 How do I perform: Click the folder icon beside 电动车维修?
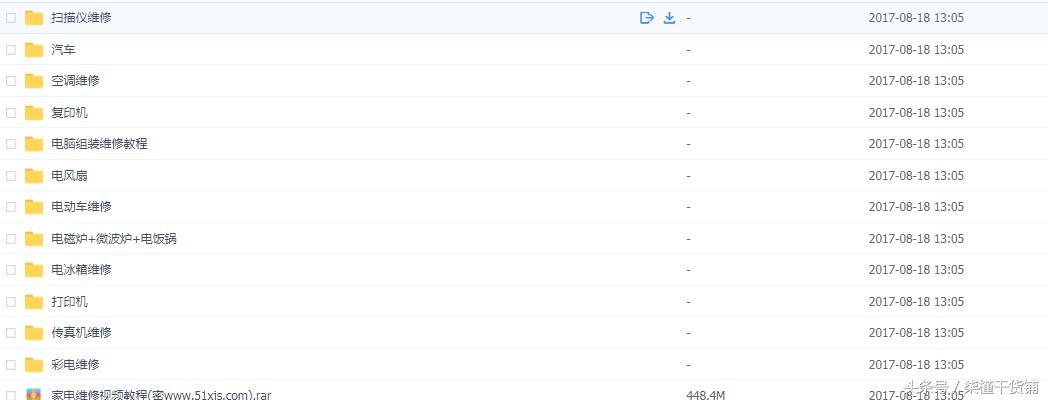[34, 207]
